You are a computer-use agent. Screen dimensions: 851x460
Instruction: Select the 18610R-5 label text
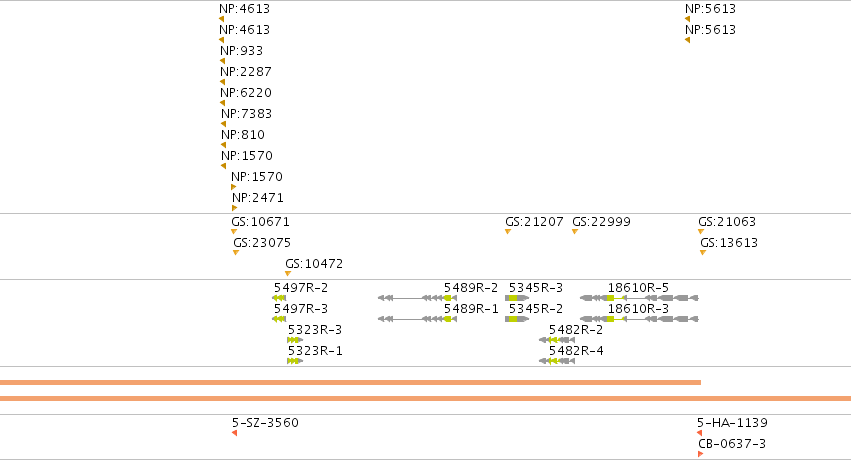[x=638, y=288]
